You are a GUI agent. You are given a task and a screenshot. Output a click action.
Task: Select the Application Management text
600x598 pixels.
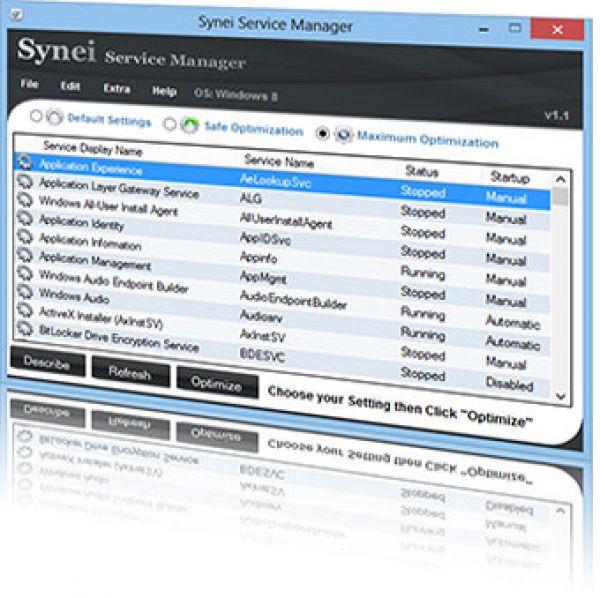(x=95, y=261)
